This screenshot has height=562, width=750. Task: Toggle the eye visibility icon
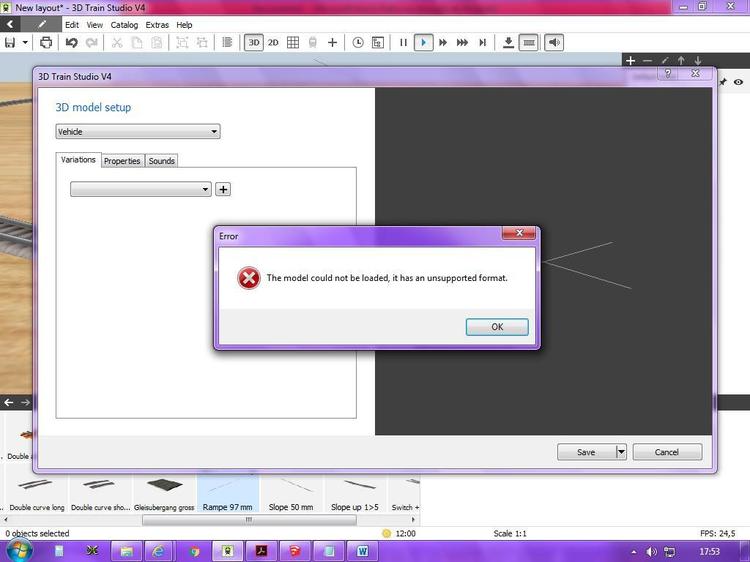739,82
